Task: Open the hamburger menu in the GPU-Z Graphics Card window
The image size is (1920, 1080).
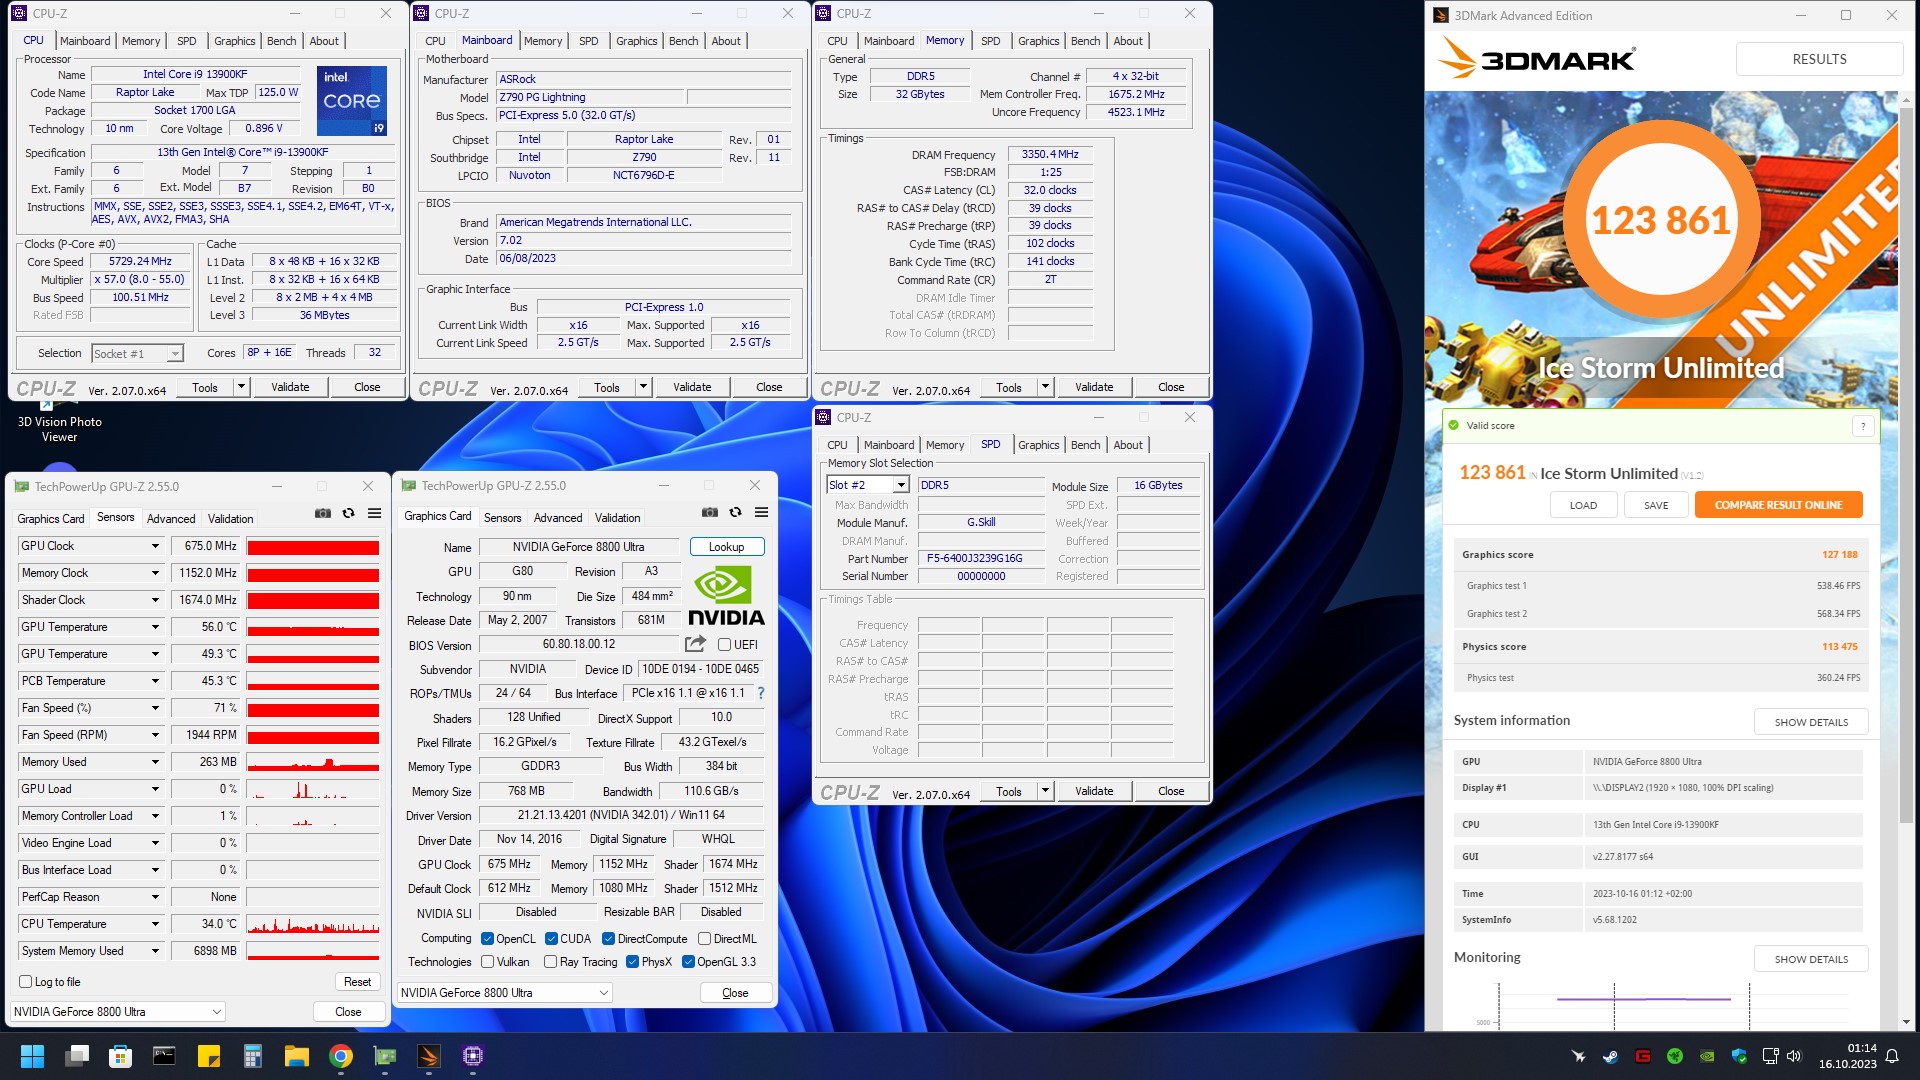Action: coord(761,512)
